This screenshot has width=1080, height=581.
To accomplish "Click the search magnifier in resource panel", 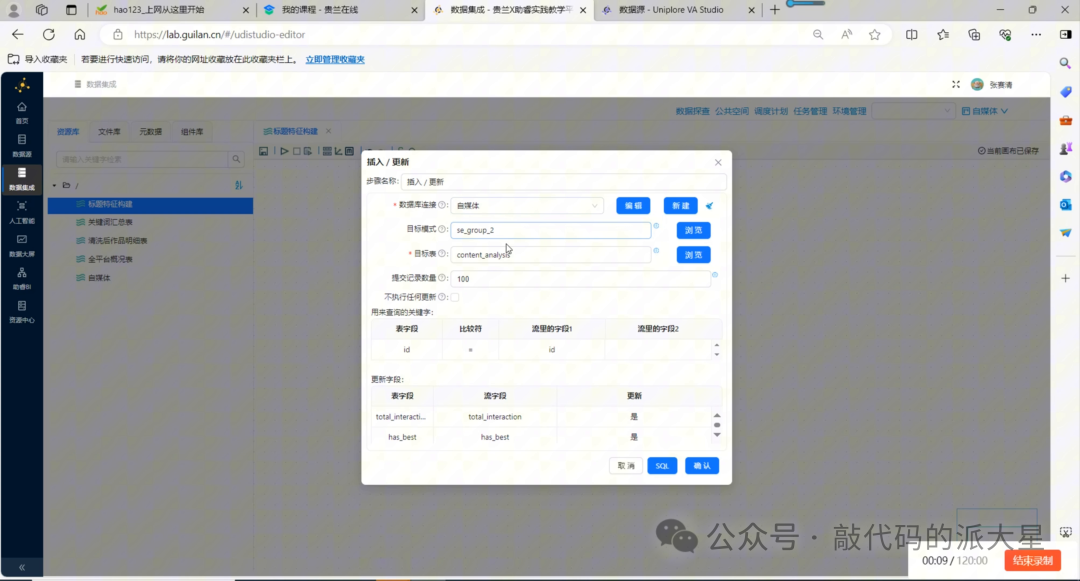I will [x=236, y=159].
